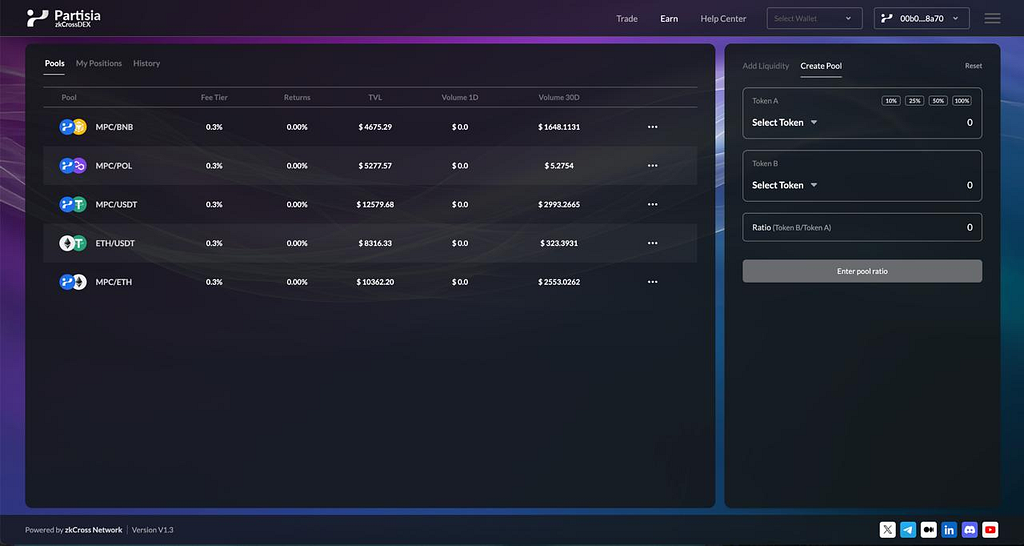Image resolution: width=1024 pixels, height=546 pixels.
Task: Click TVL value $ 12579.68
Action: tap(375, 204)
